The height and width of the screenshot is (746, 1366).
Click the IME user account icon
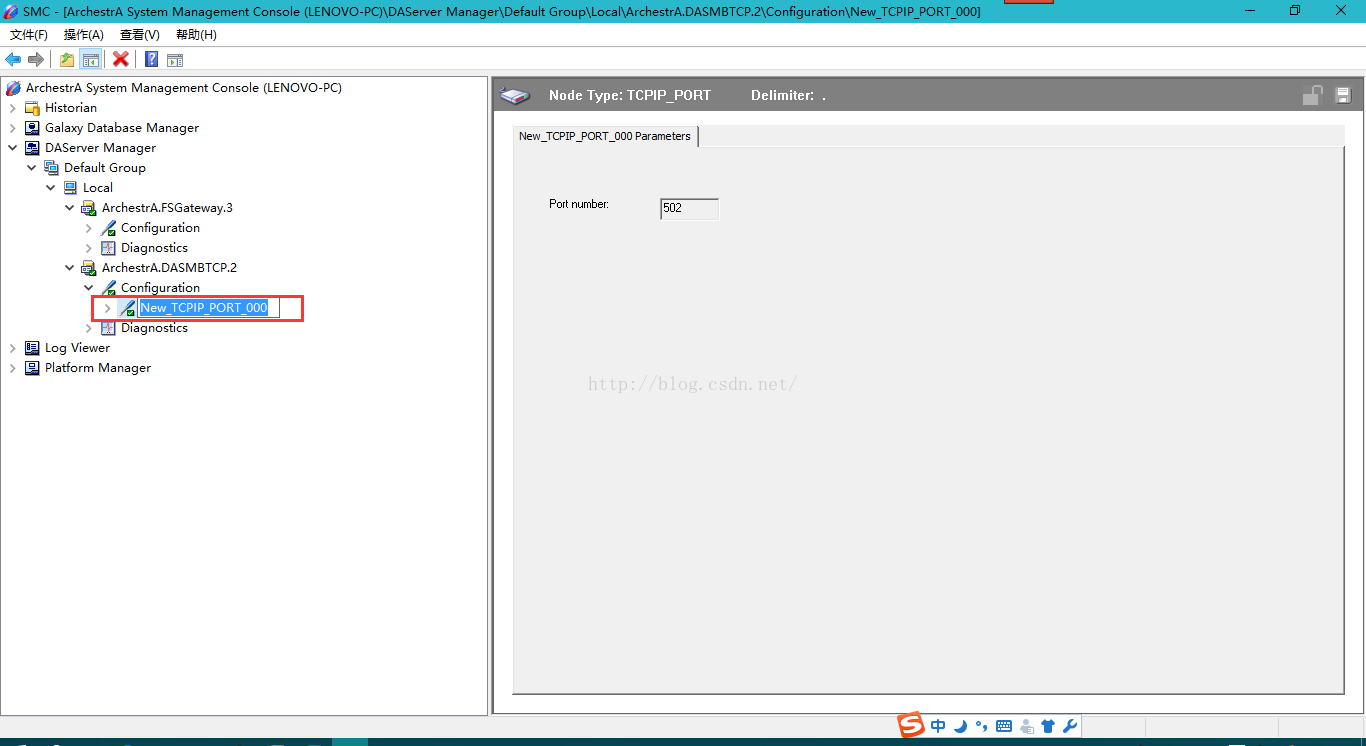click(1027, 727)
